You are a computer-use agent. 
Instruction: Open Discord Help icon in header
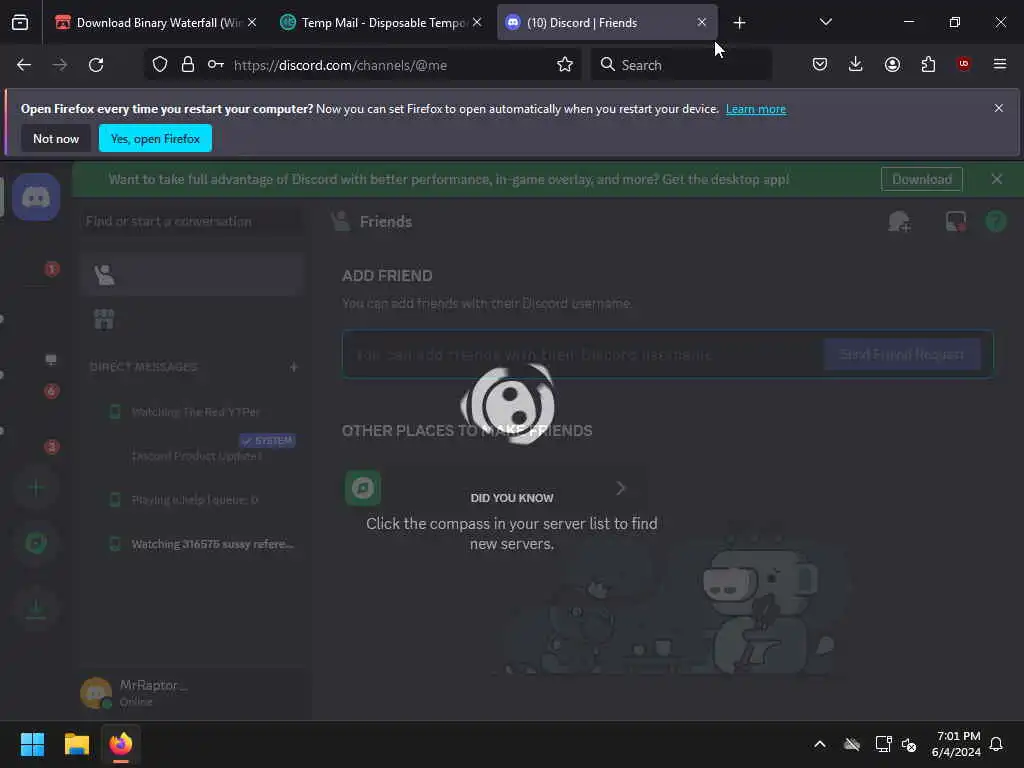click(995, 221)
